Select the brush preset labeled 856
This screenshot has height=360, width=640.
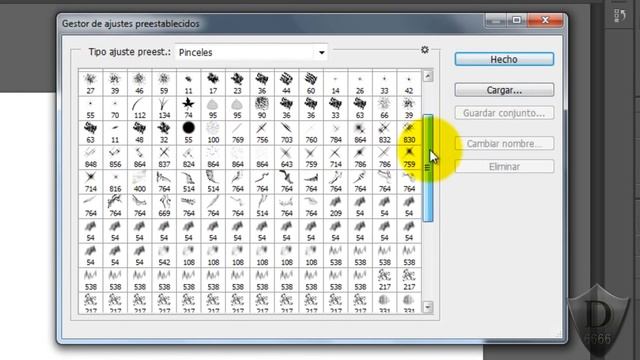pos(115,157)
